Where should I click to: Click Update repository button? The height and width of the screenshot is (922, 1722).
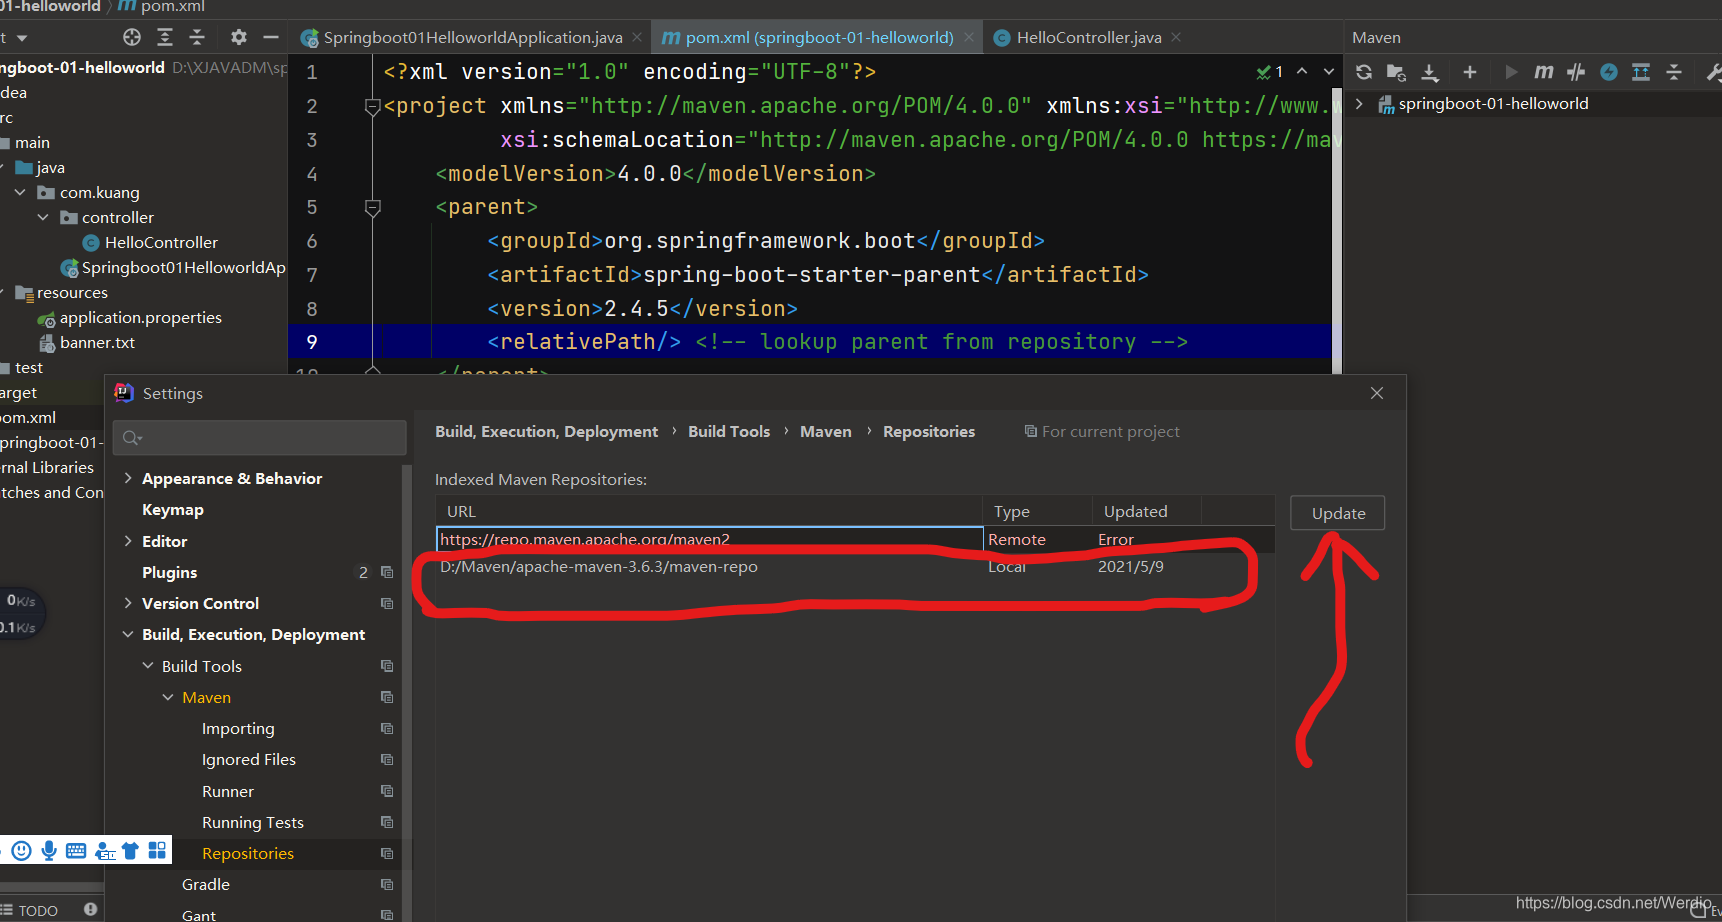(1338, 513)
